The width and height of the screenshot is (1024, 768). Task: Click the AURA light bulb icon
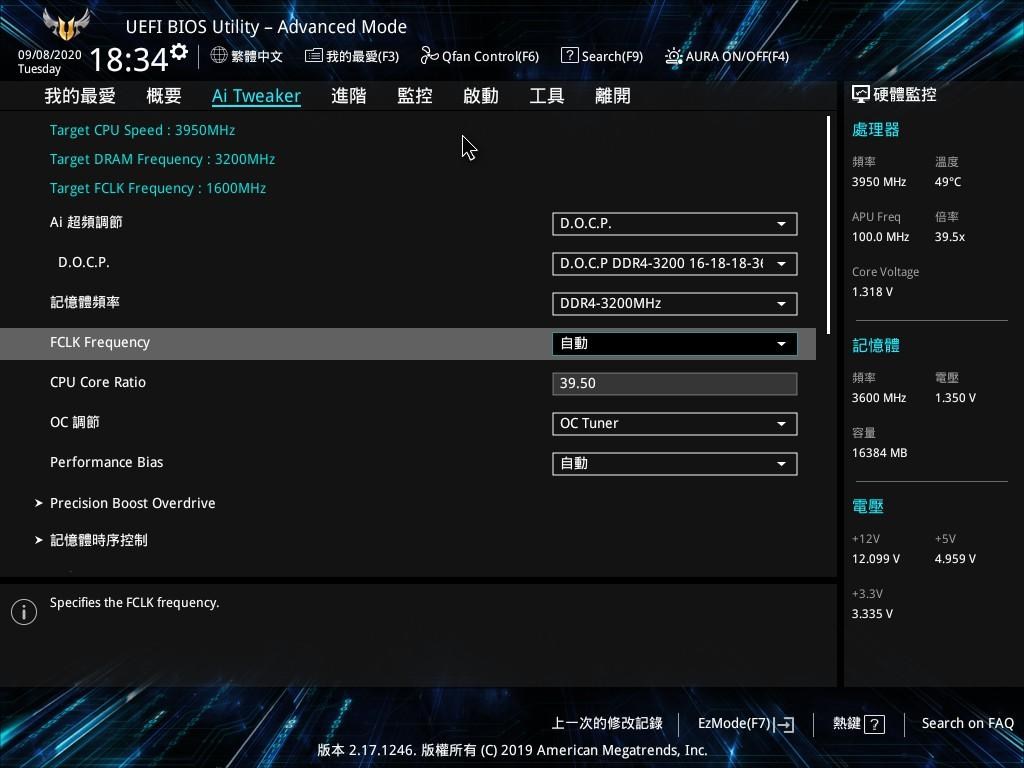point(673,56)
